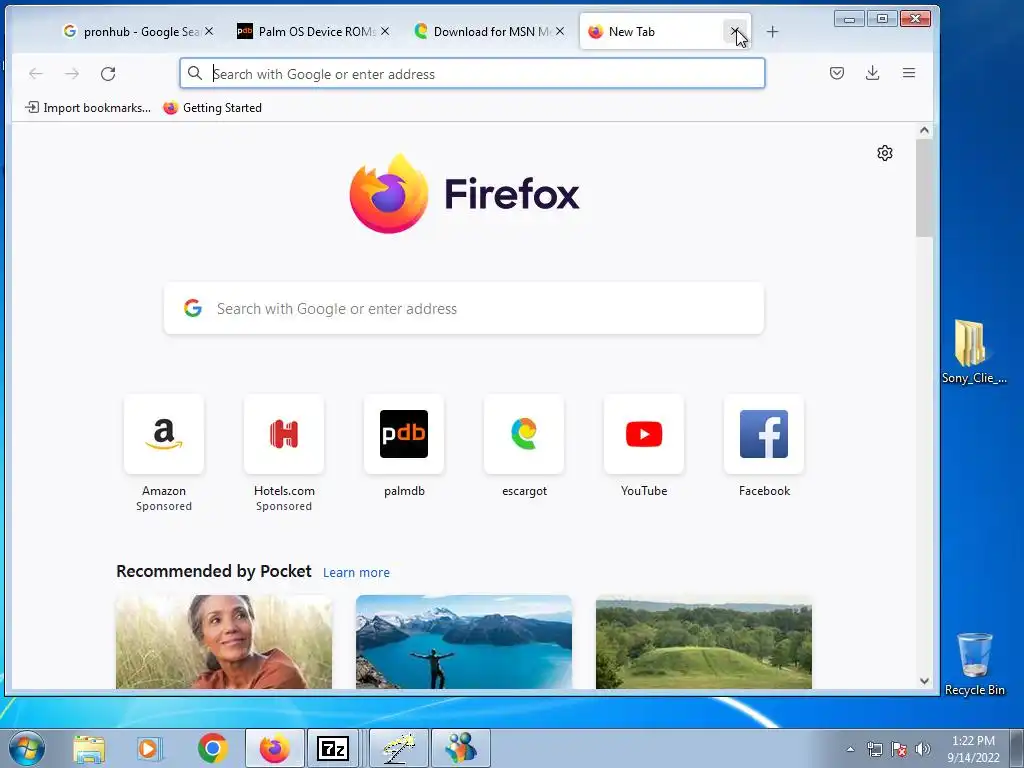Click the volume speaker tray icon
The height and width of the screenshot is (768, 1024).
(x=923, y=749)
